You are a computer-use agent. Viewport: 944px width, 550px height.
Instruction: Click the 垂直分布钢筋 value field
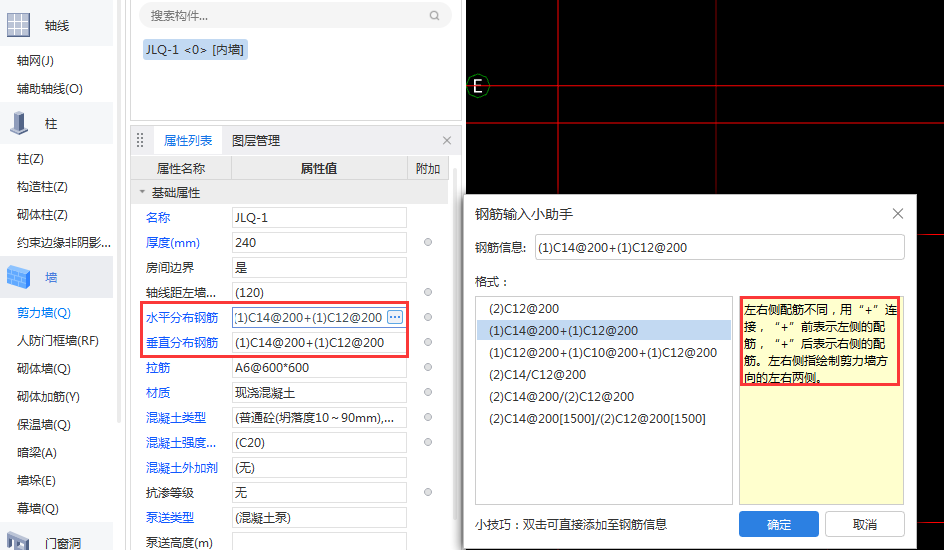[x=319, y=342]
